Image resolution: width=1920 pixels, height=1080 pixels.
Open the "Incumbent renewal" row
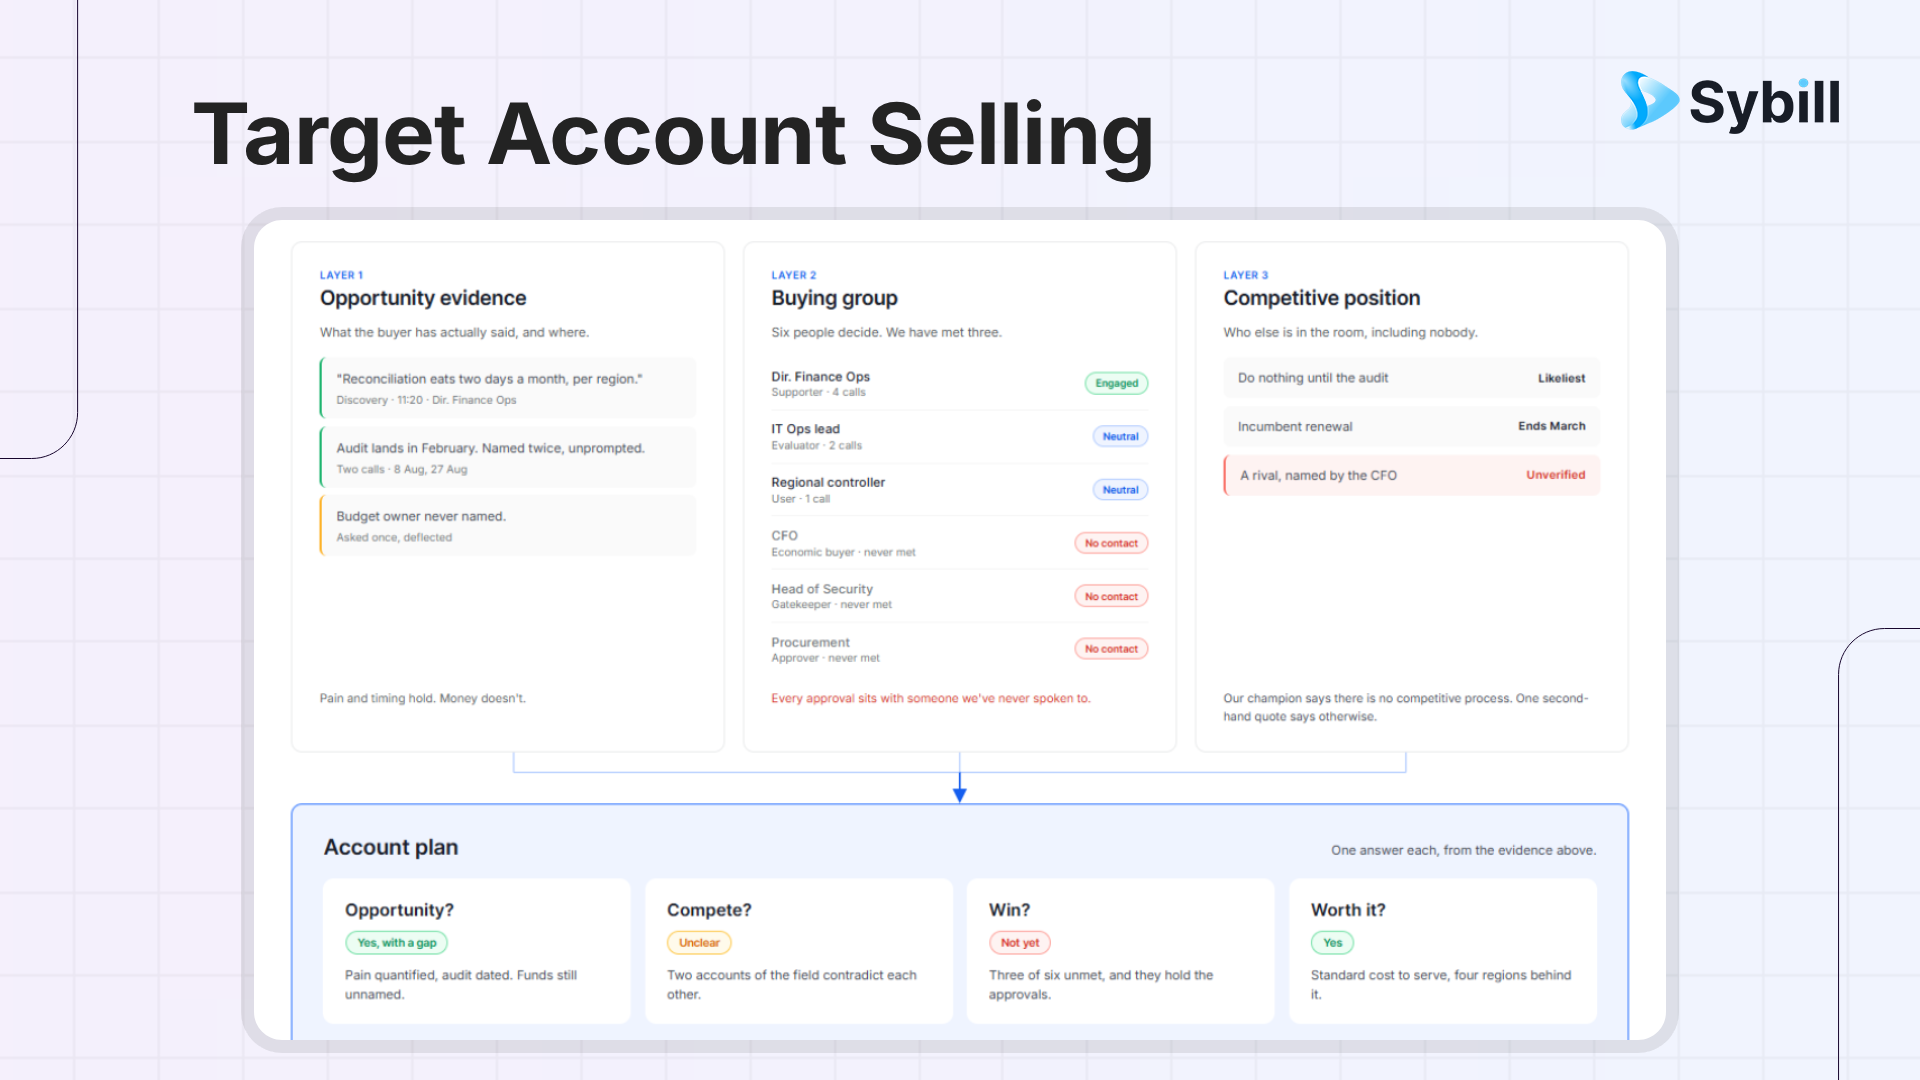1411,426
